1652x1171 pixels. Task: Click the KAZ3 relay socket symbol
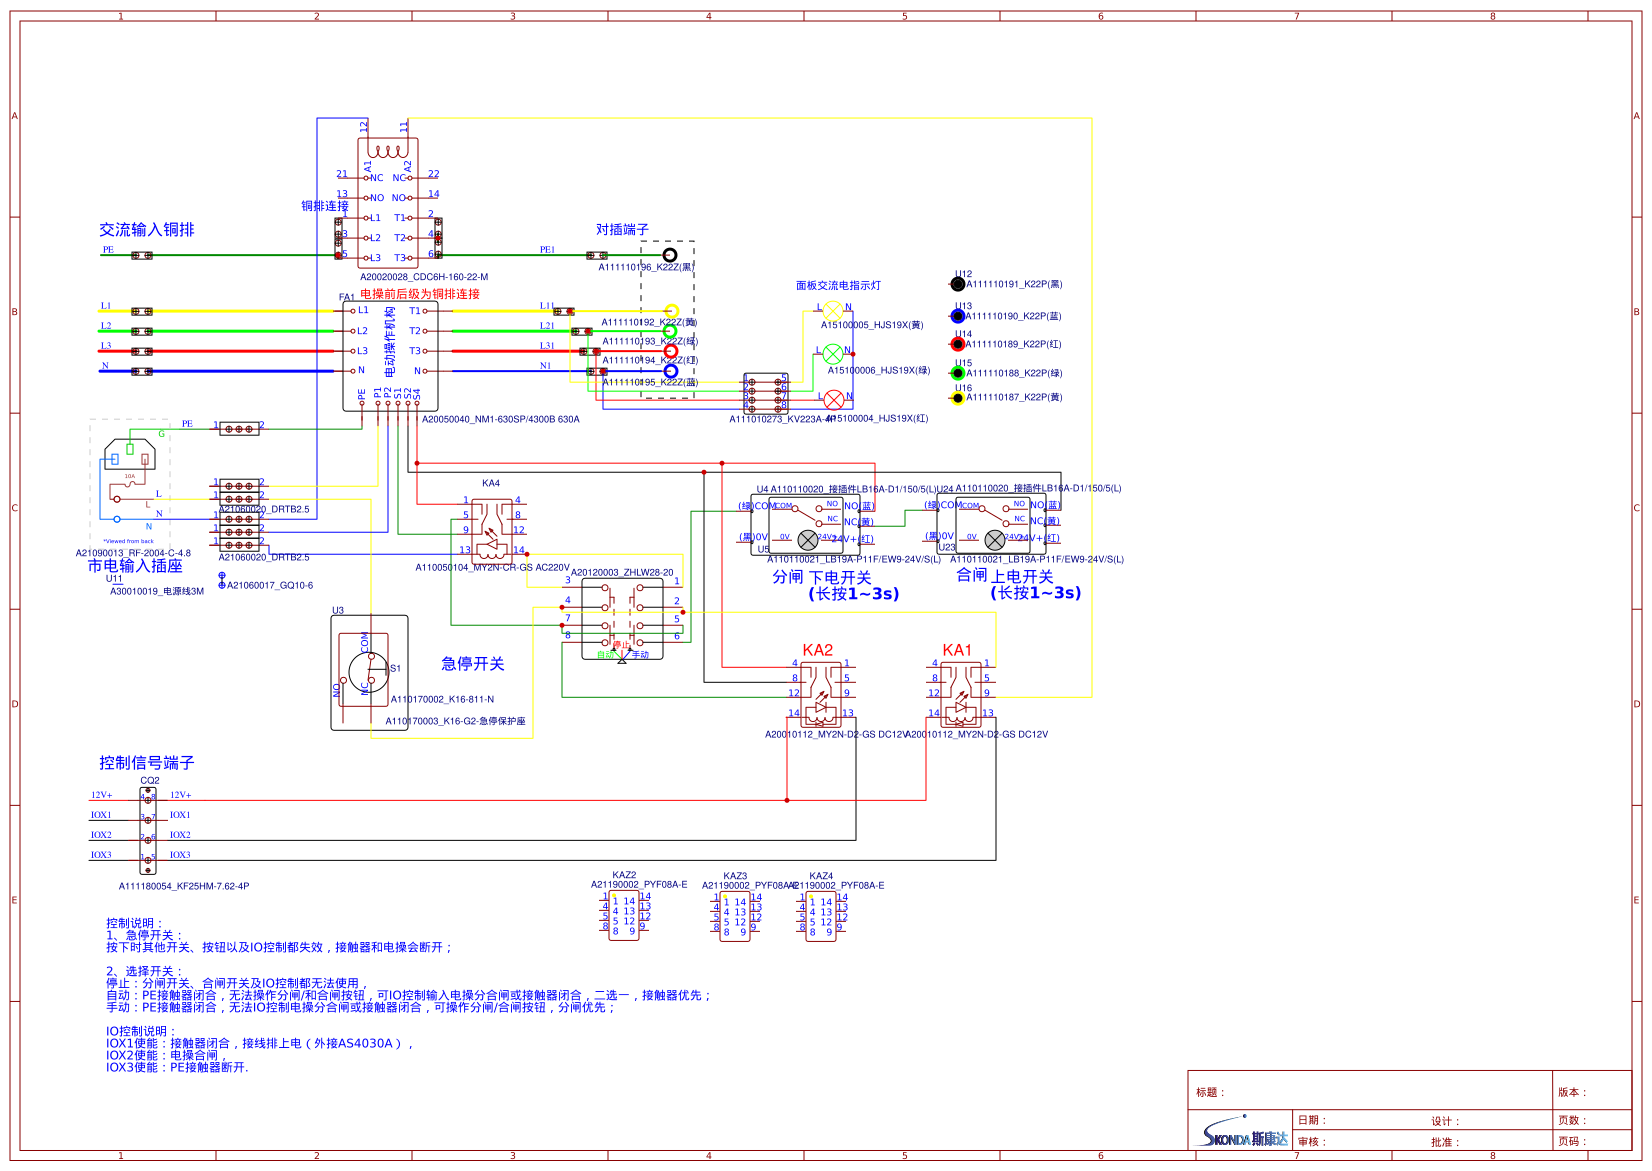(x=735, y=916)
